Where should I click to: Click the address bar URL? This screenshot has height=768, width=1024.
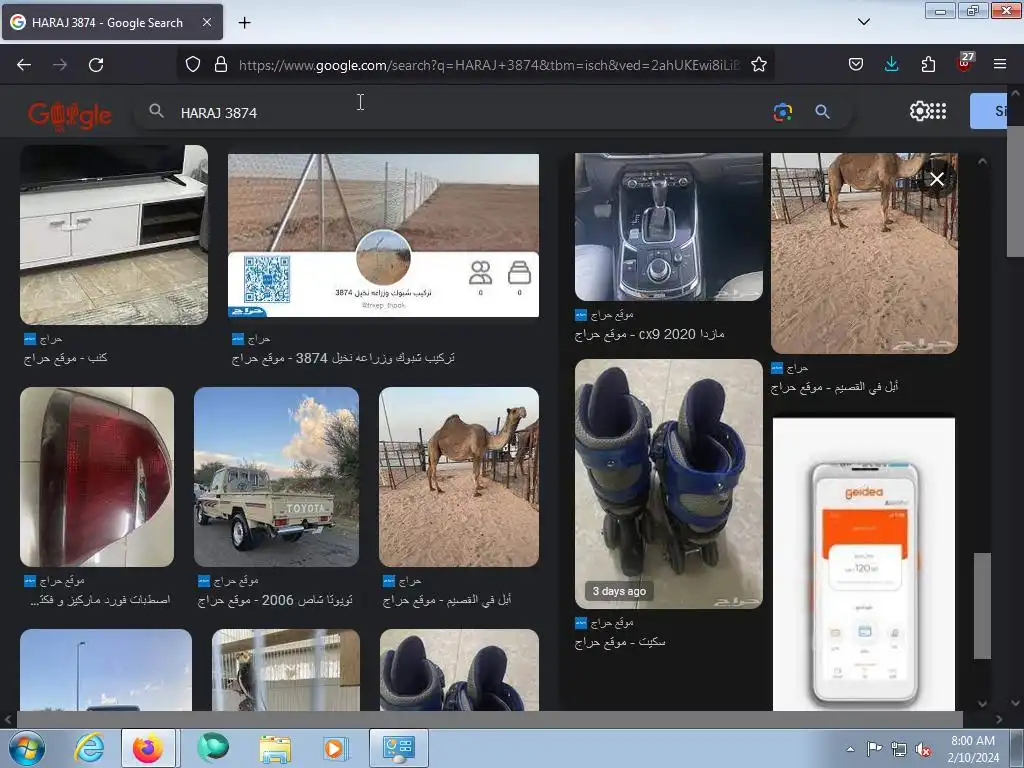point(488,65)
